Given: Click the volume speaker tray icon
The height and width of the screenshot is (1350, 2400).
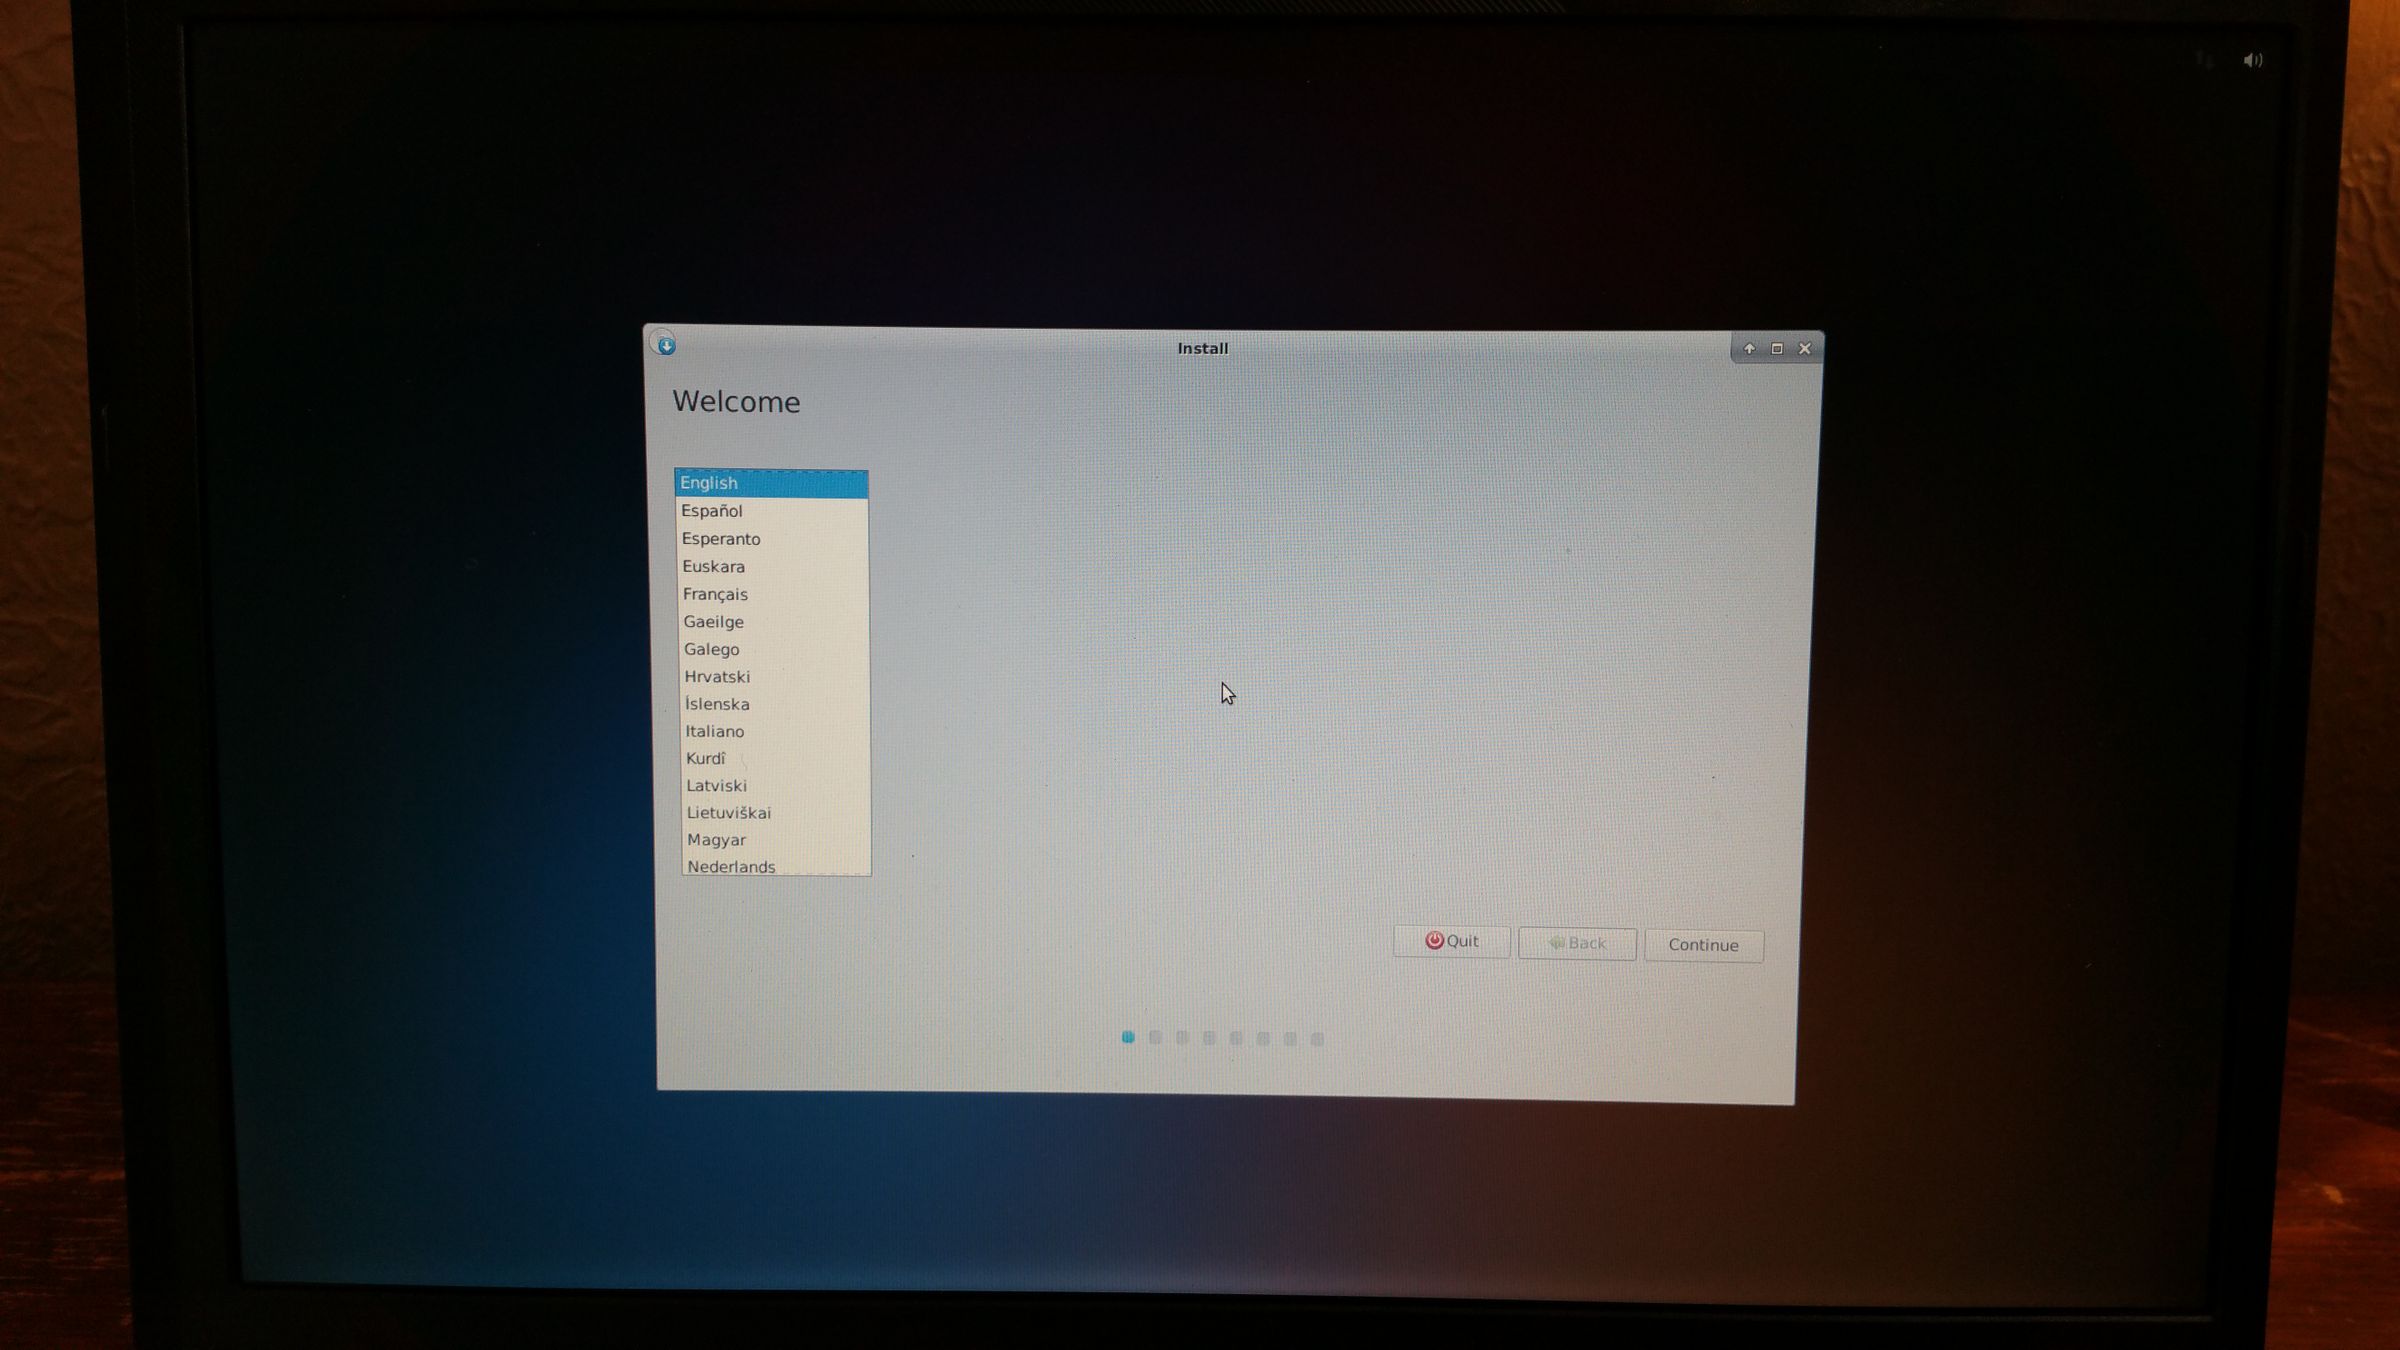Looking at the screenshot, I should tap(2252, 61).
